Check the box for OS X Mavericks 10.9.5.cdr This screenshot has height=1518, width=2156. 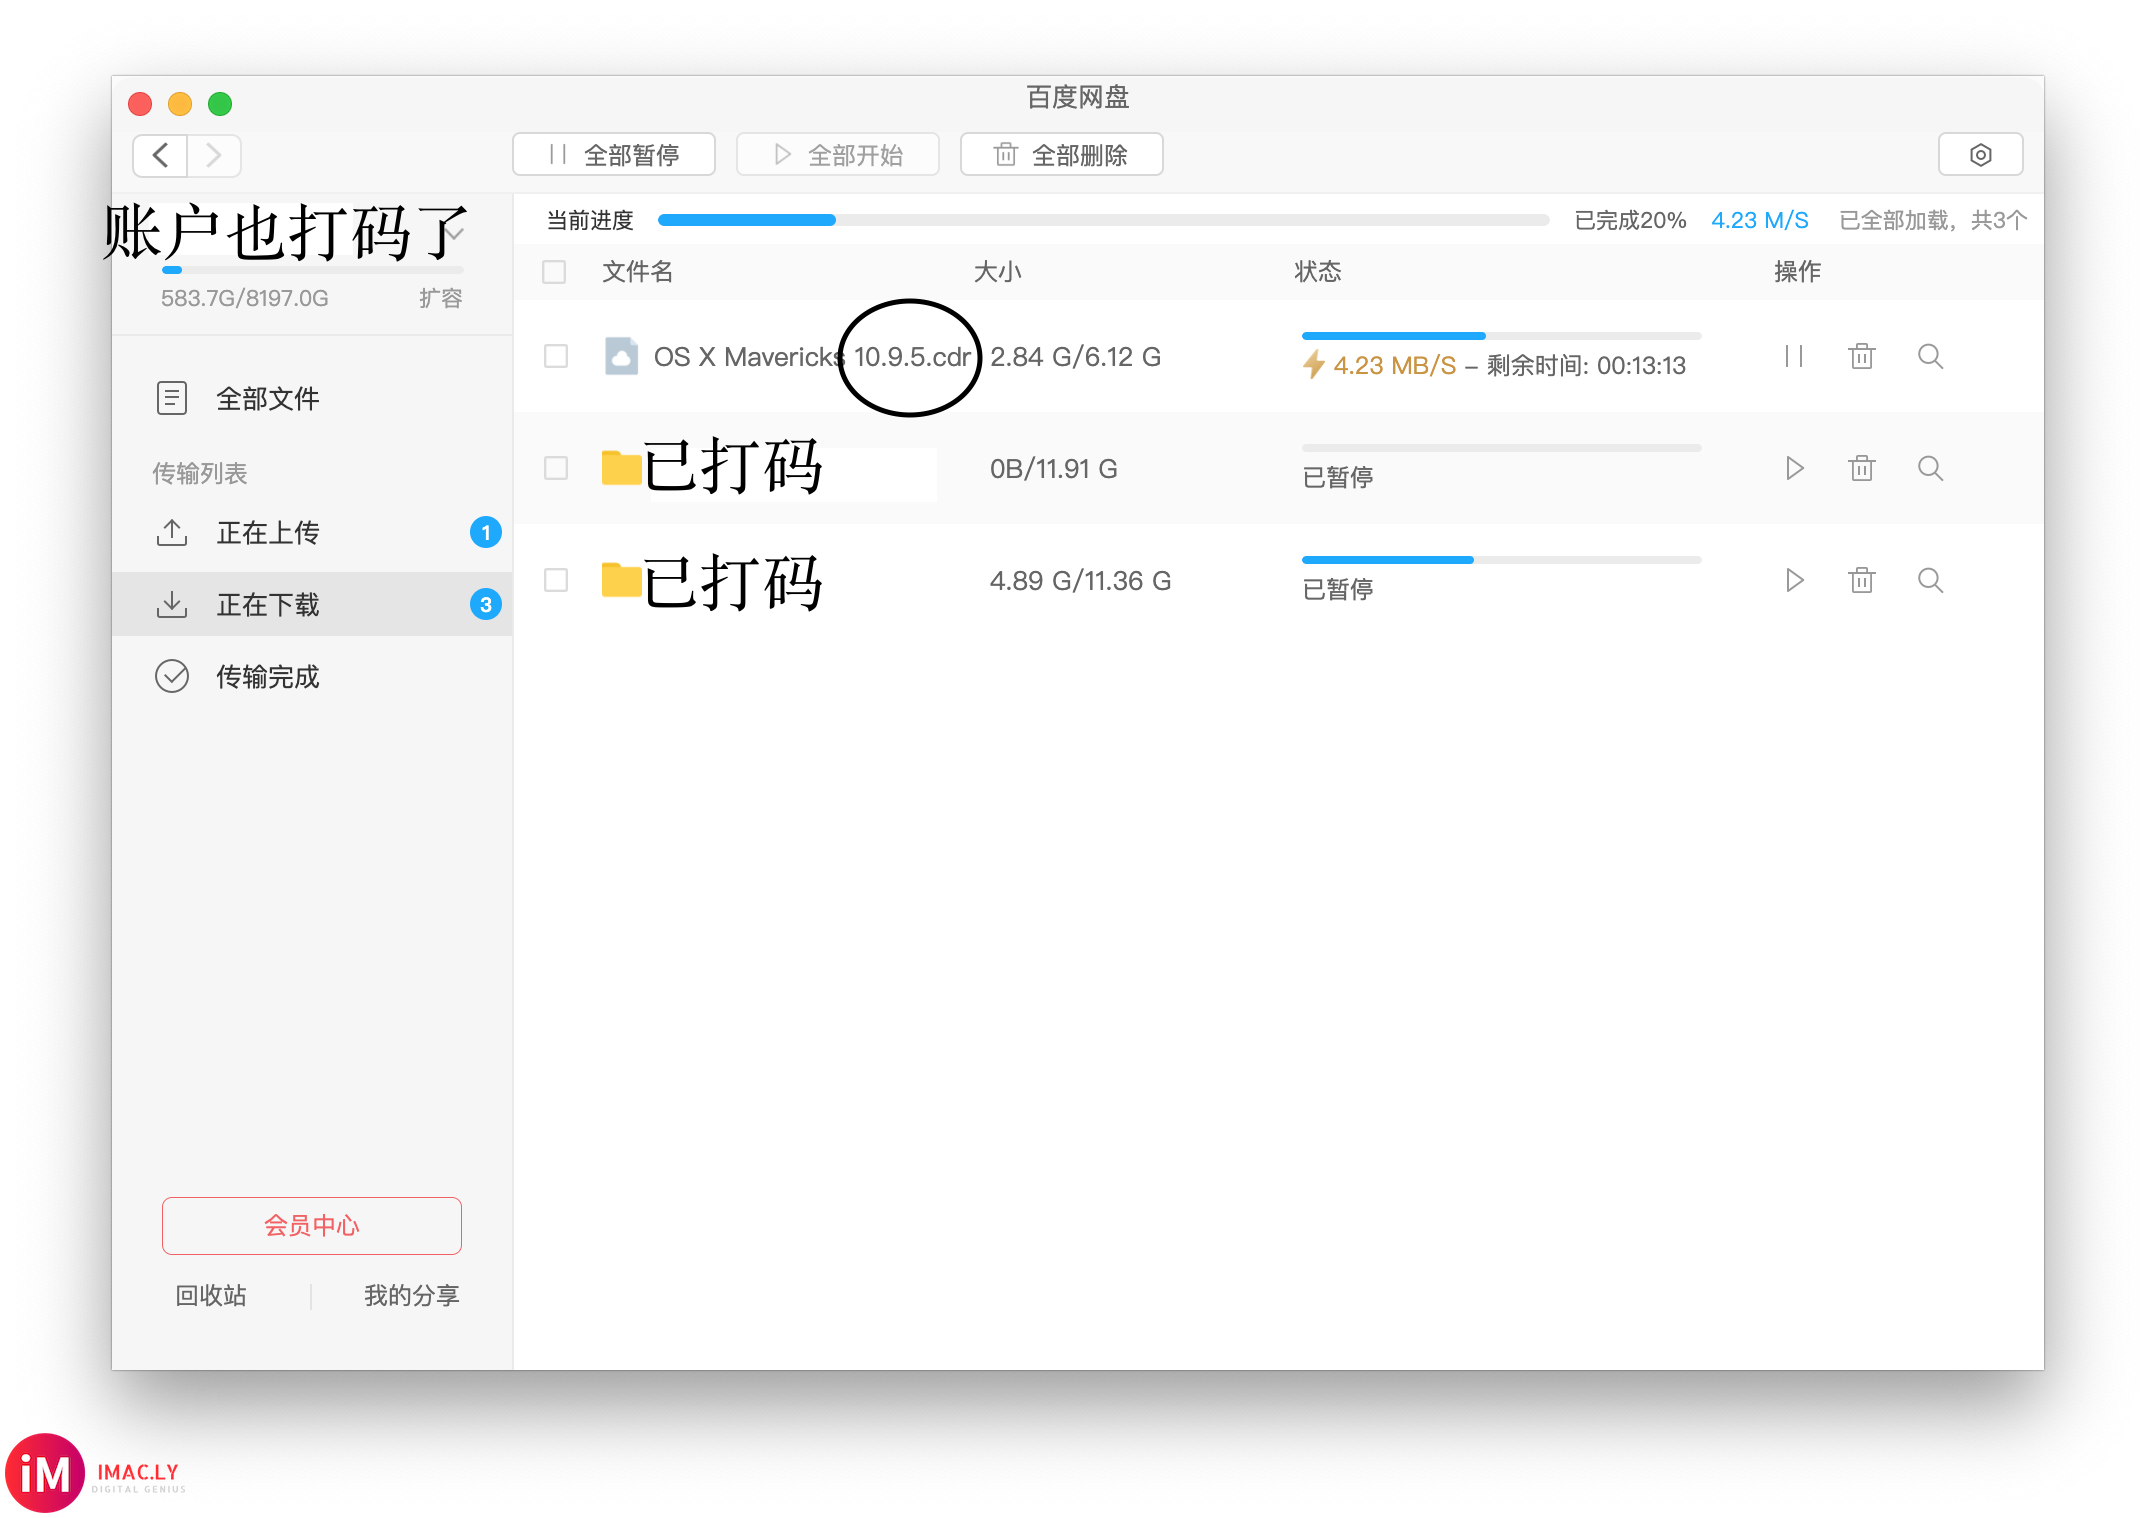coord(556,356)
